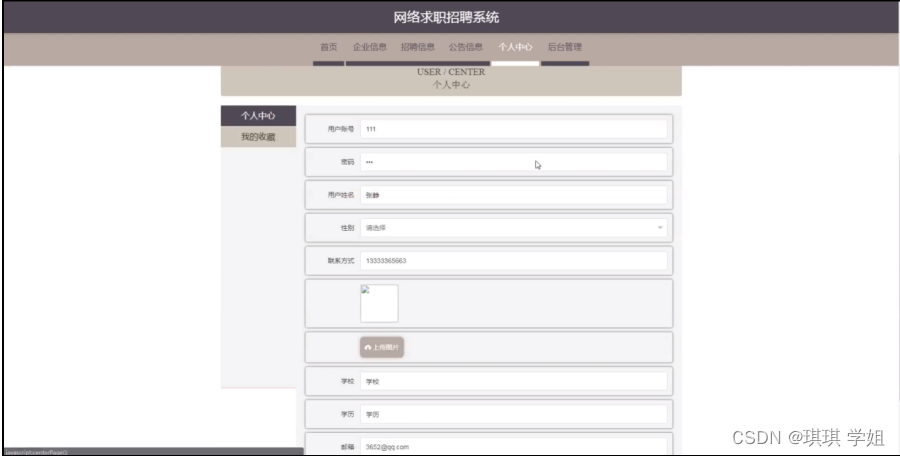
Task: Focus the 学历 input field
Action: pos(514,414)
